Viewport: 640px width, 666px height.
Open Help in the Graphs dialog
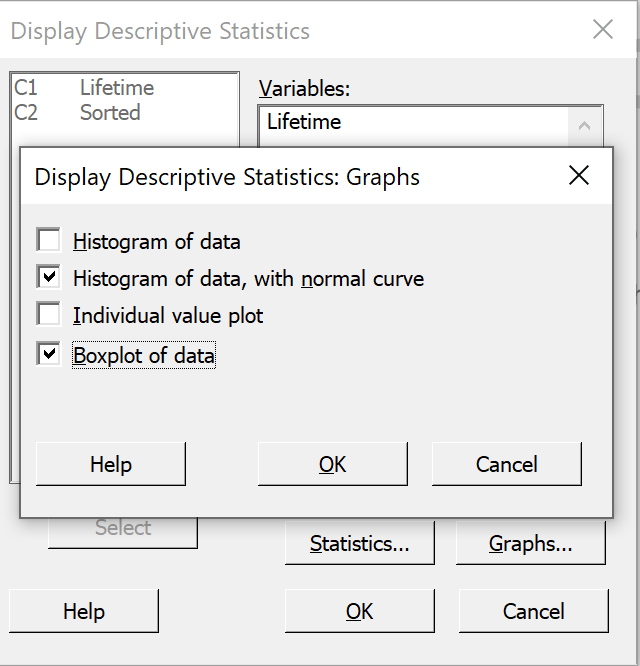coord(111,464)
